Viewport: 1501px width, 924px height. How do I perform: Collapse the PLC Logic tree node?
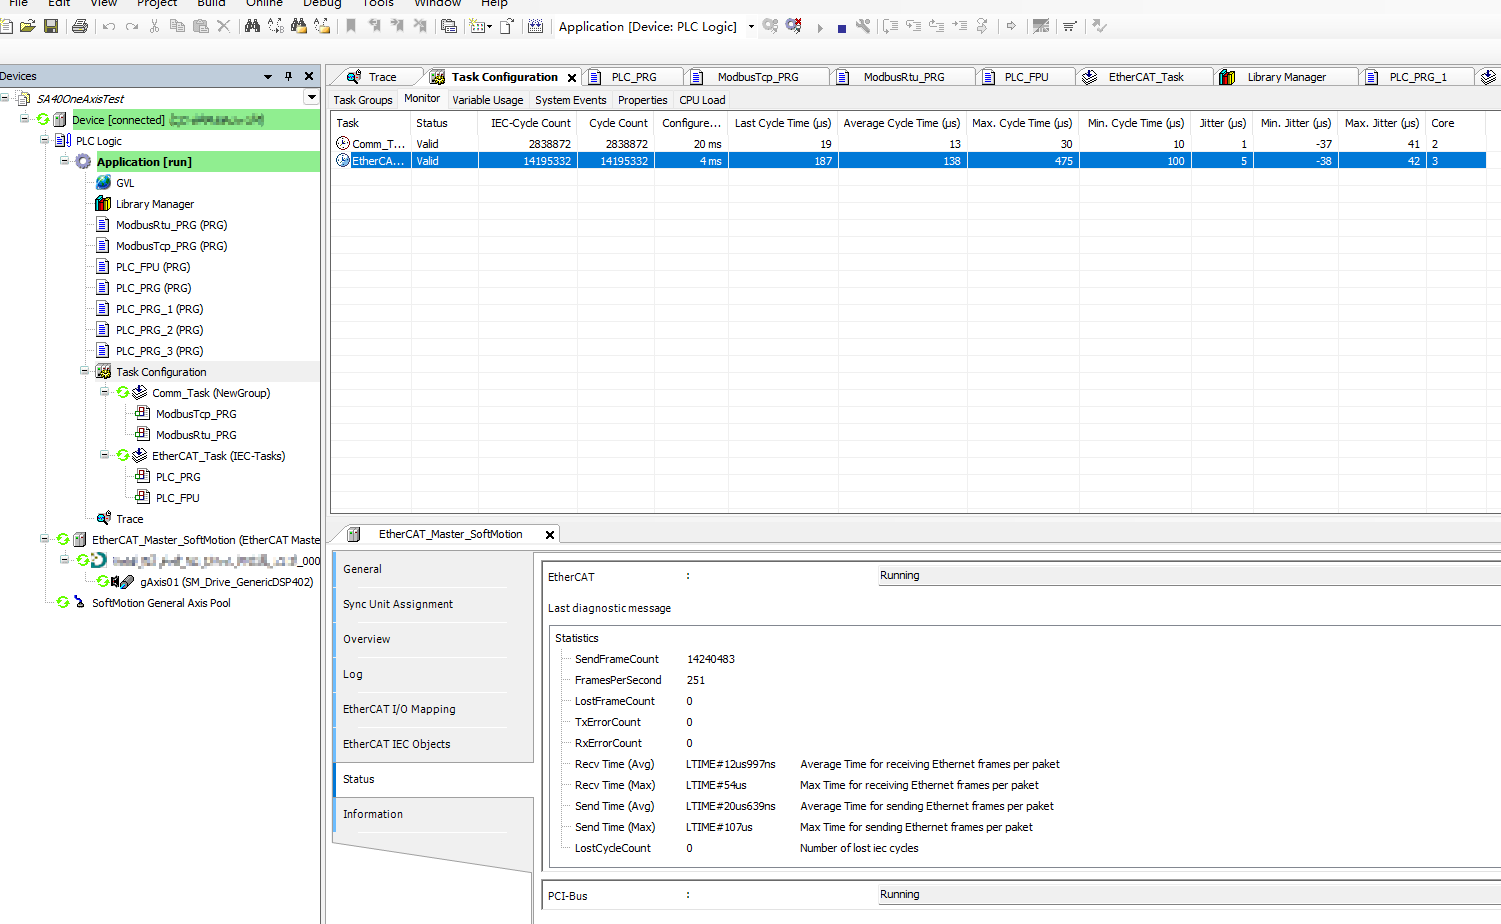click(45, 140)
